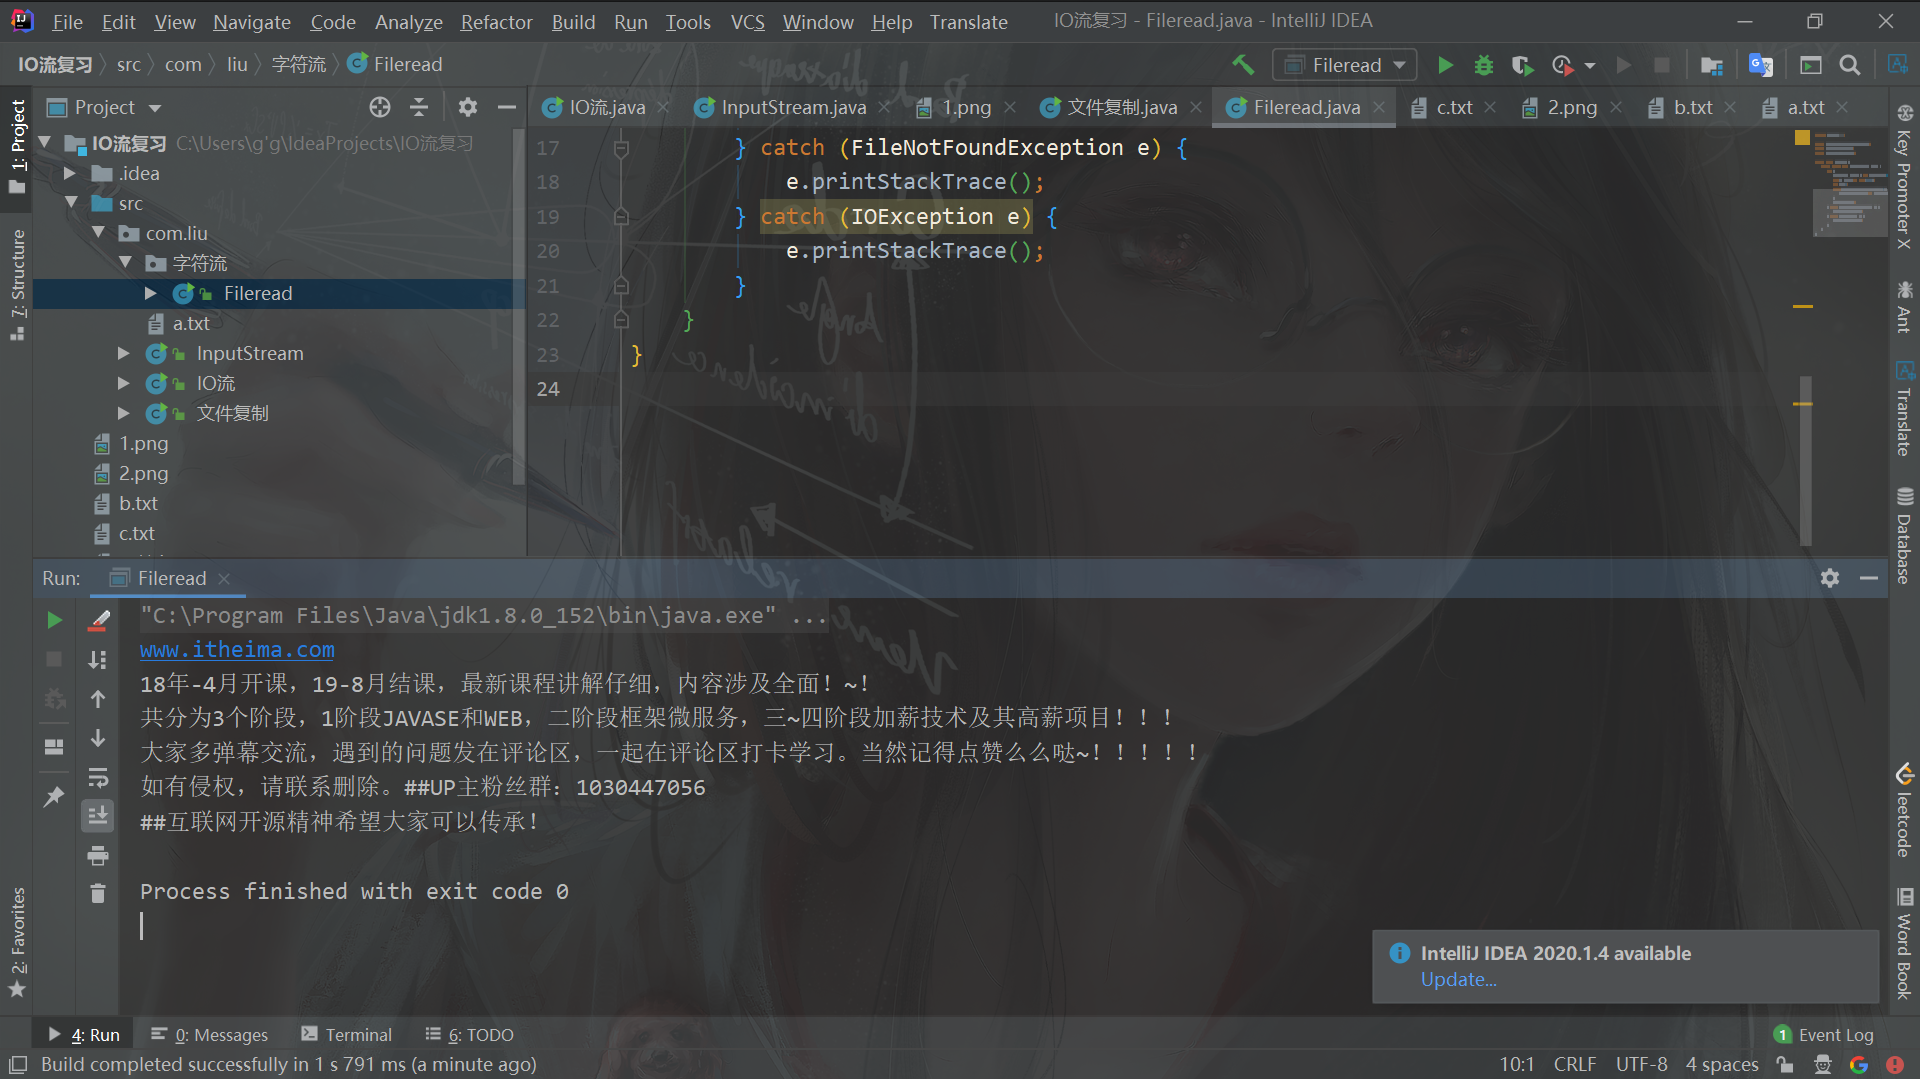The width and height of the screenshot is (1920, 1080).
Task: Expand the 文件复制 class node
Action: tap(123, 413)
